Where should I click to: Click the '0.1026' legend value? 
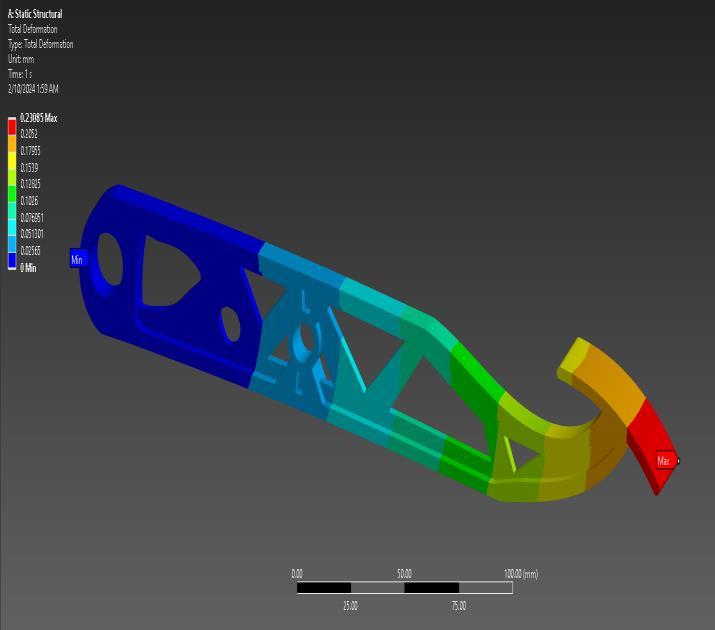(29, 201)
